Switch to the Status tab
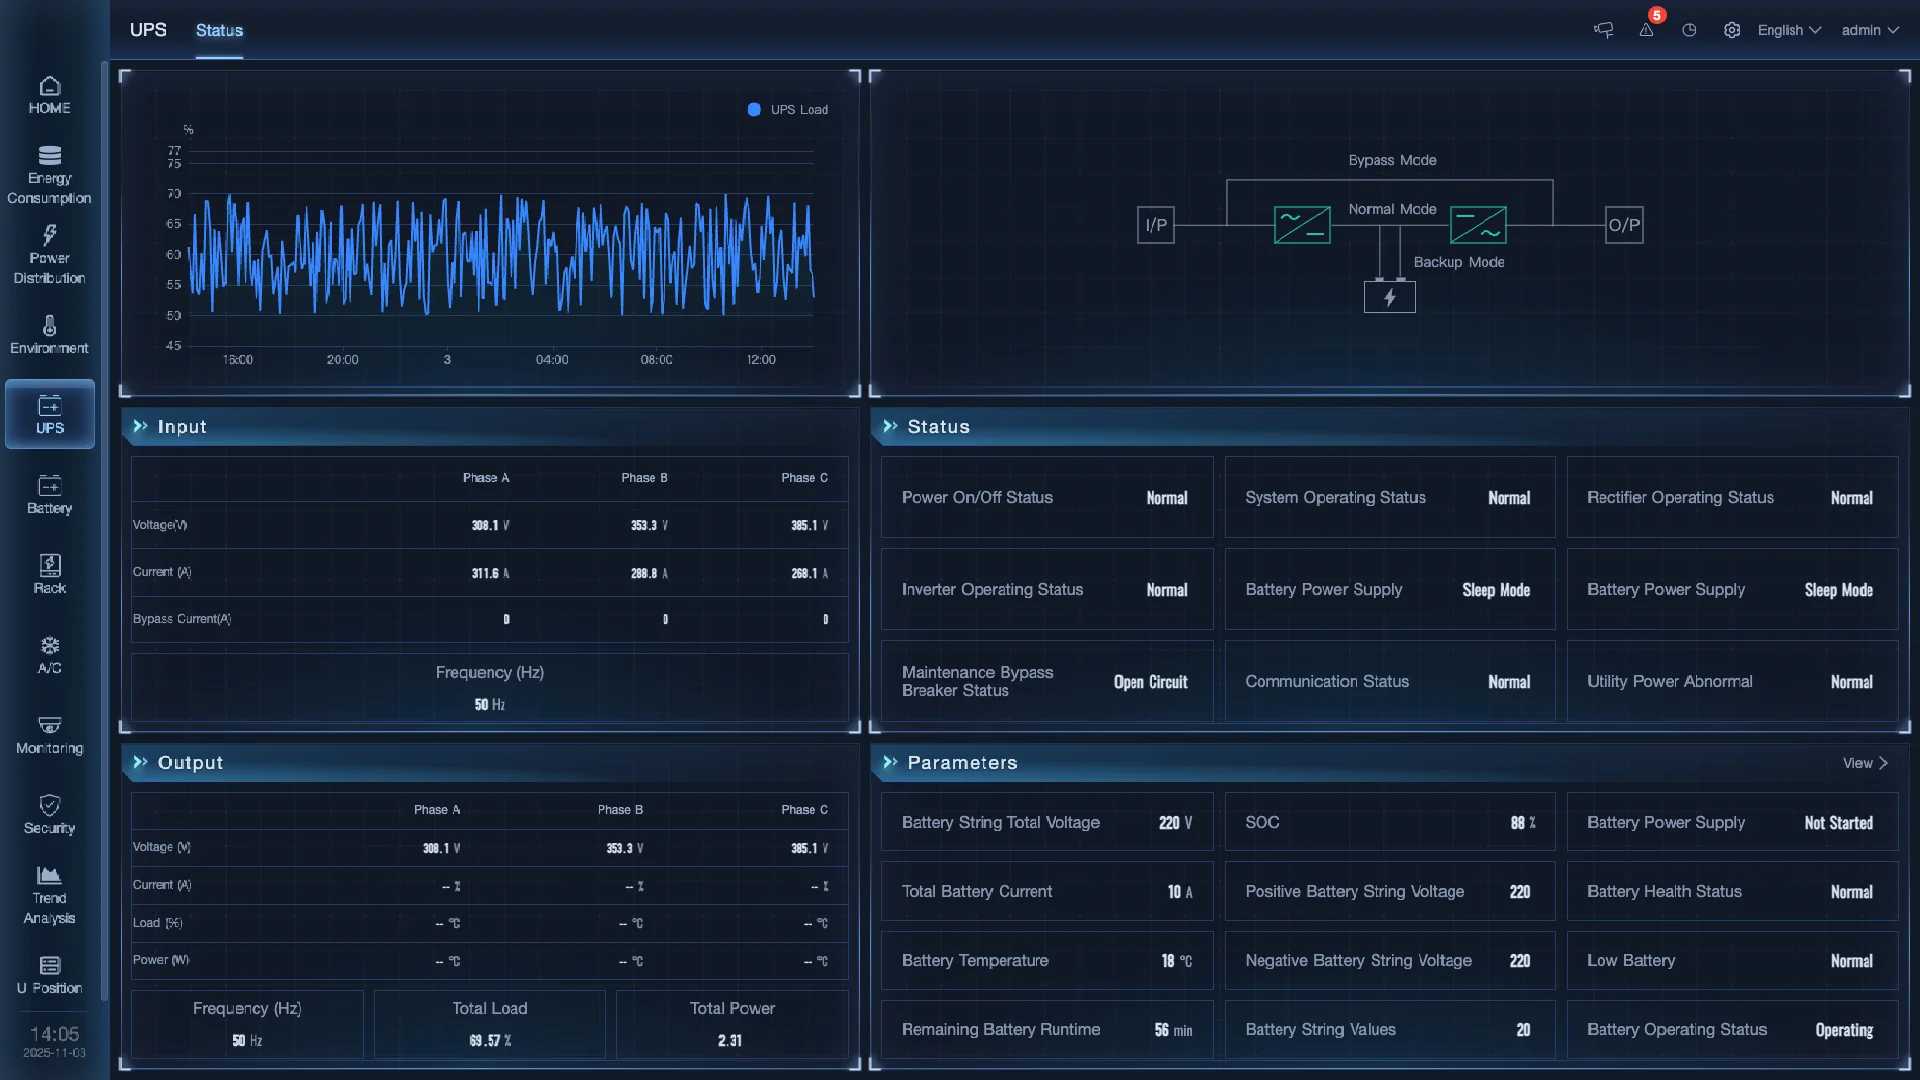 click(x=218, y=30)
